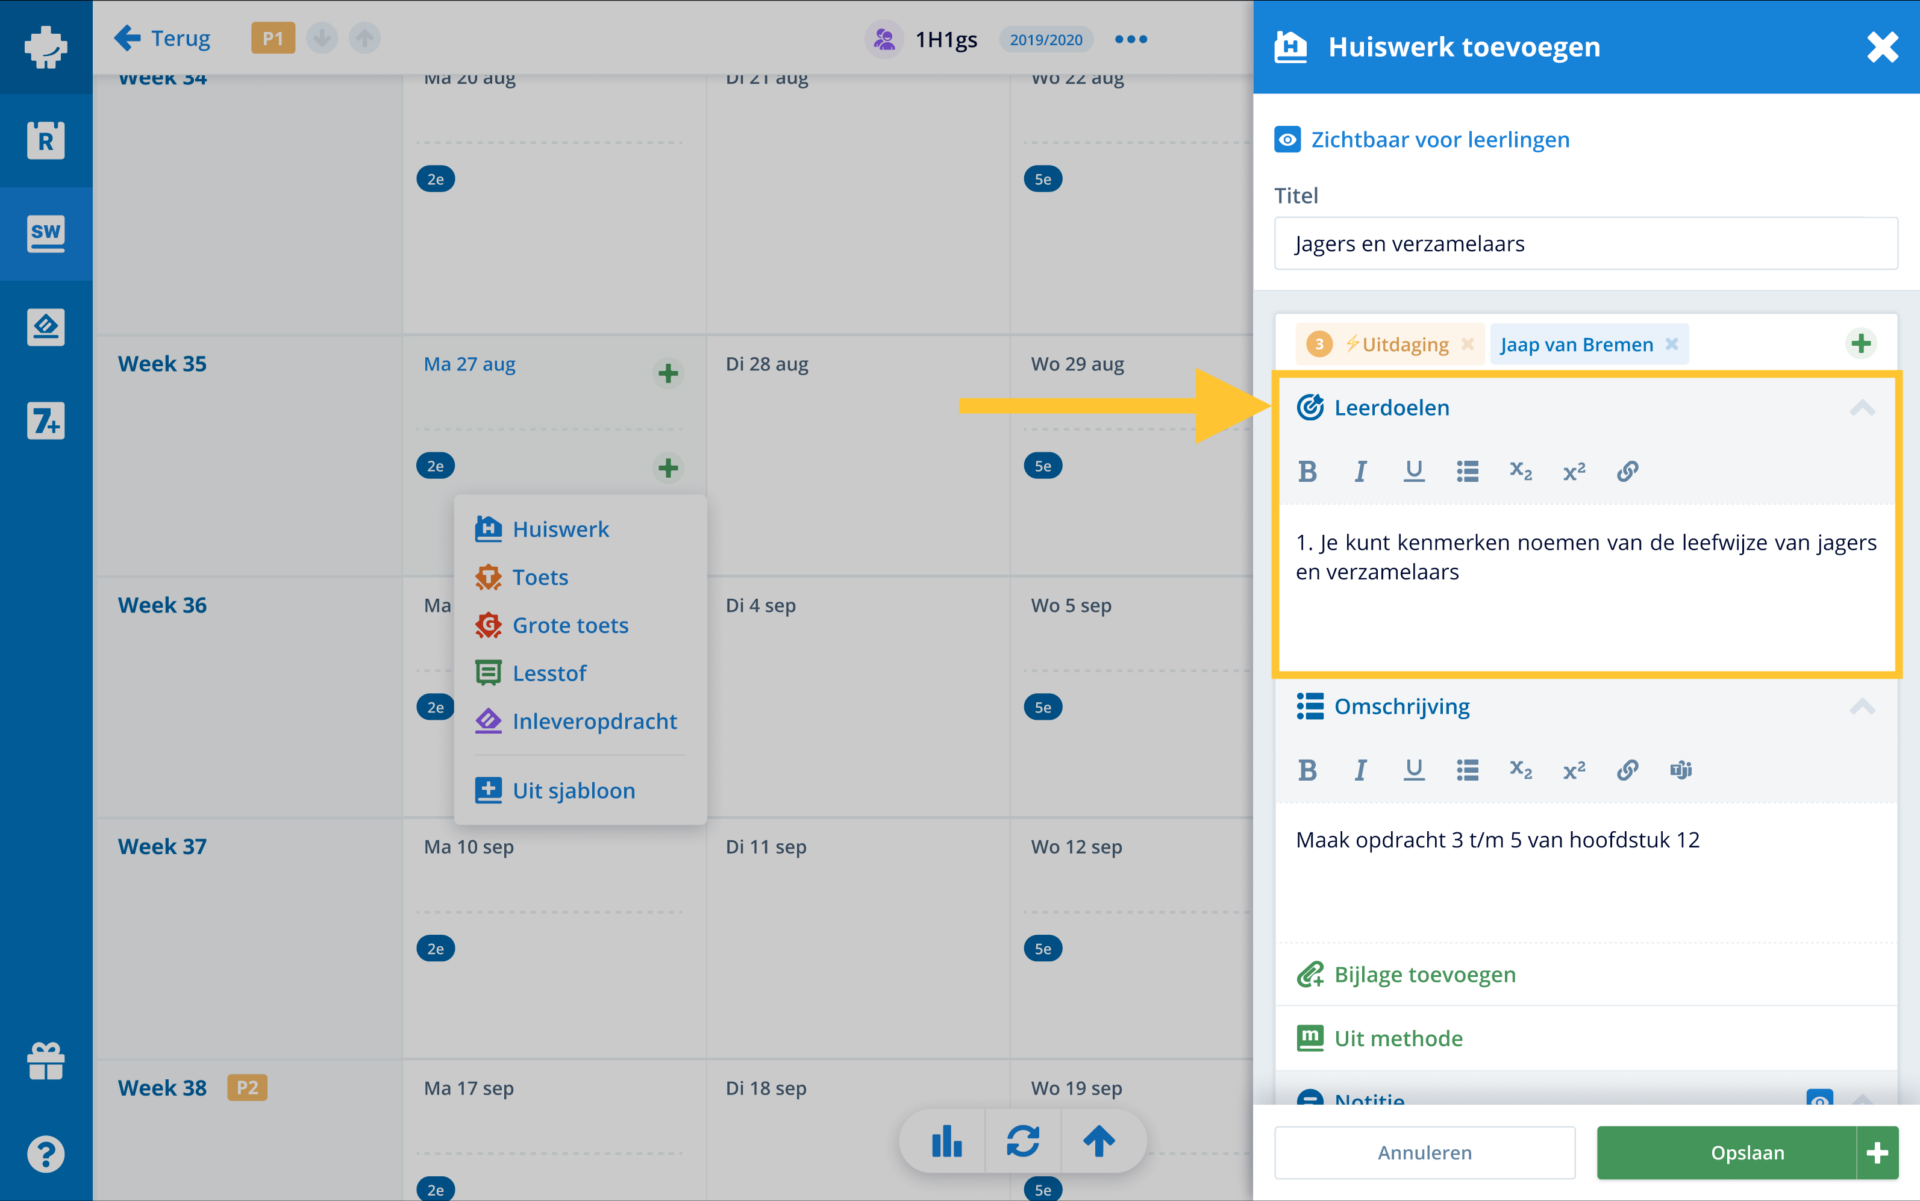Toggle Zichtbaar voor leerlingen eye icon
The height and width of the screenshot is (1201, 1920).
pos(1287,140)
